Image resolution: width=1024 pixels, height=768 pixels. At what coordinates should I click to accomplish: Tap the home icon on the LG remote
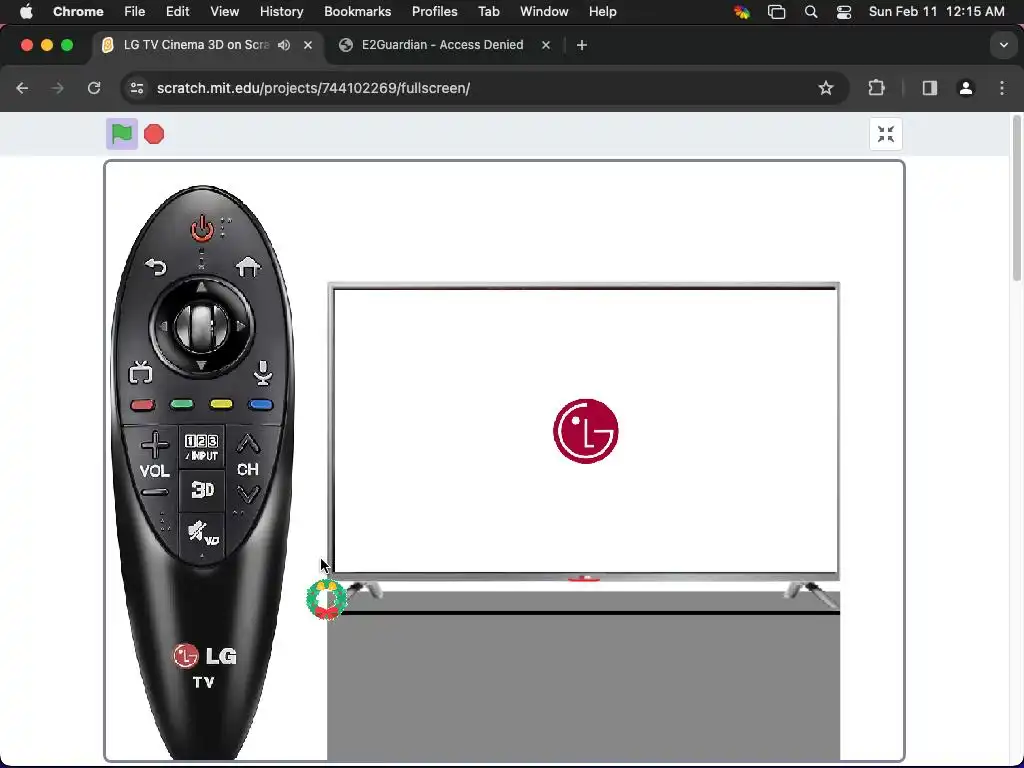248,267
